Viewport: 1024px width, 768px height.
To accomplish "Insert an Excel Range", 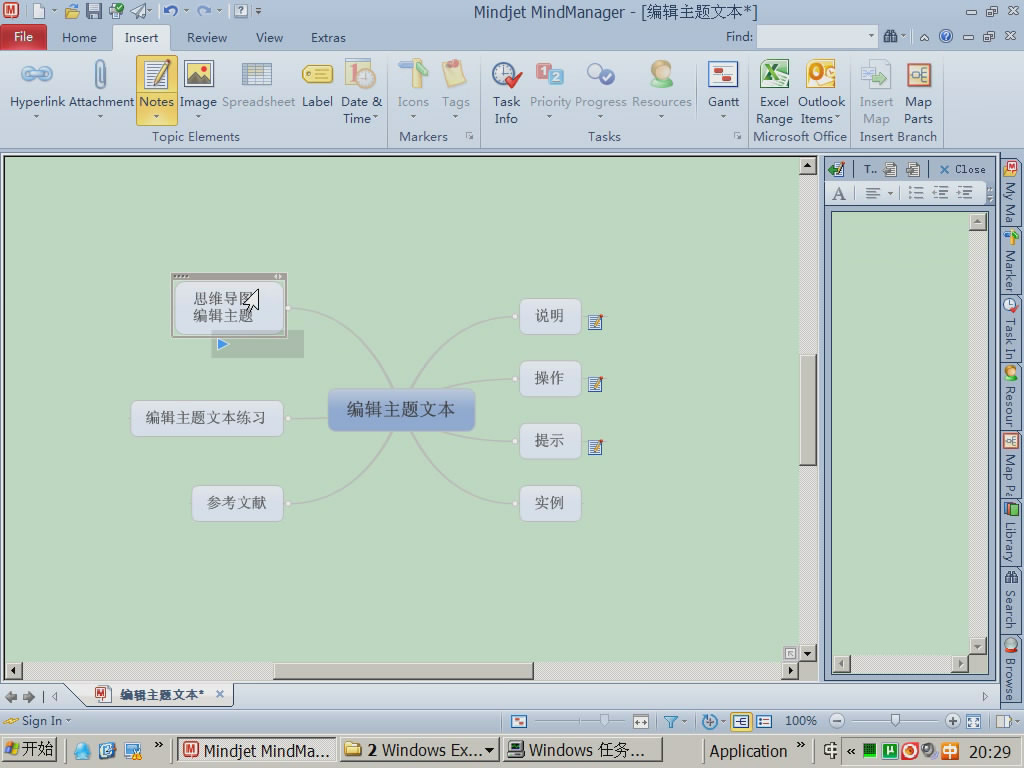I will pos(775,92).
